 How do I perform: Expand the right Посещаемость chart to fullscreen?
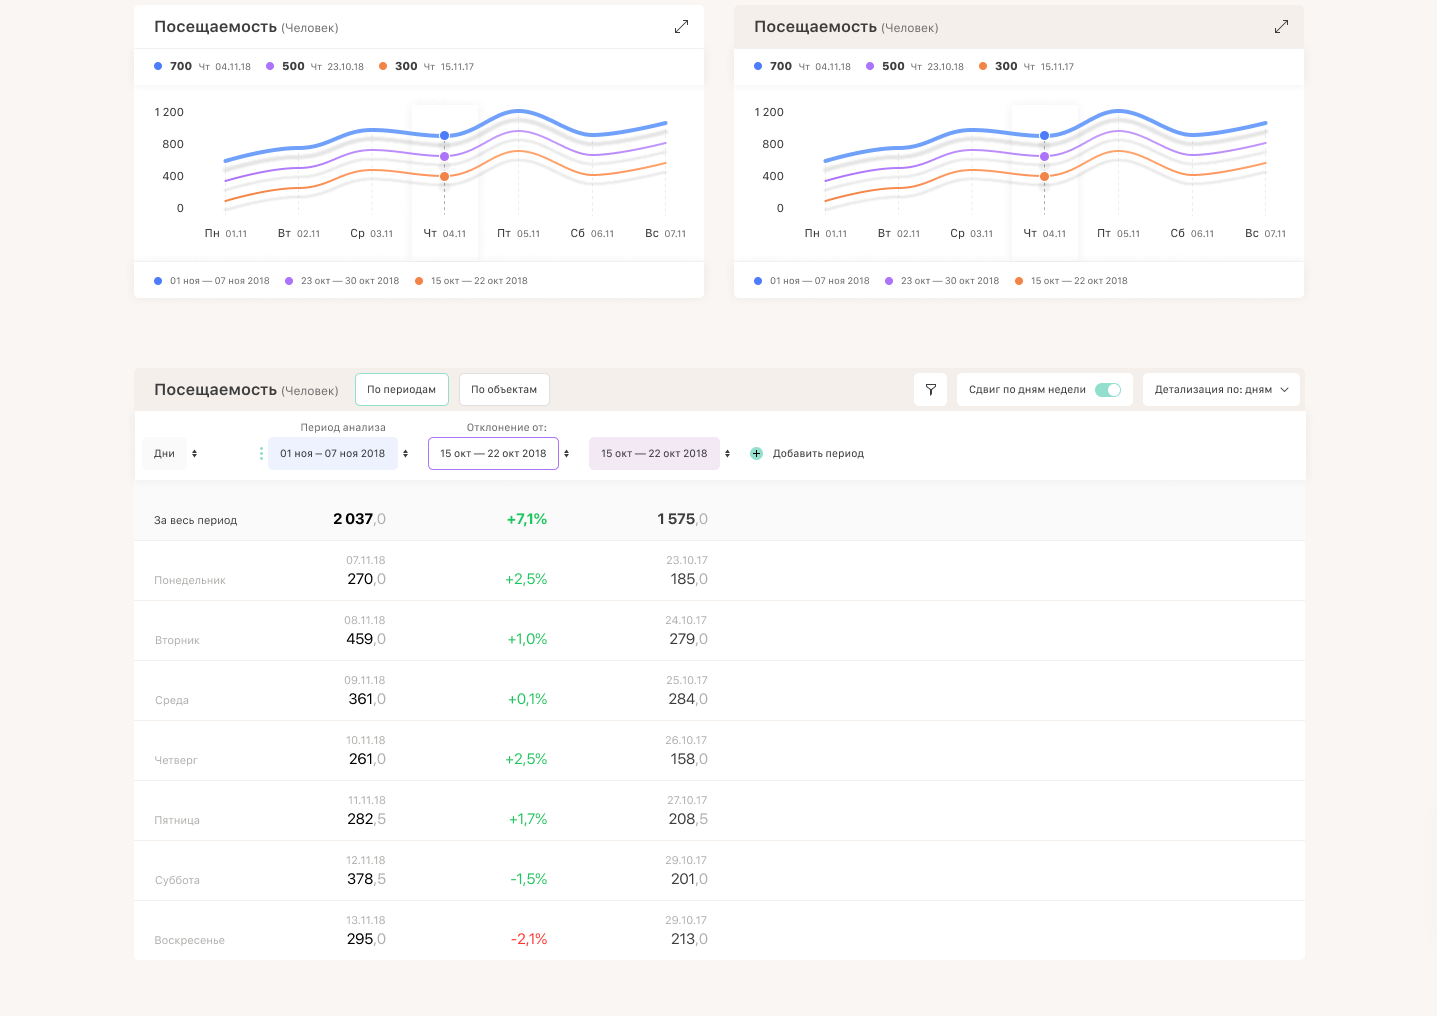click(1281, 27)
